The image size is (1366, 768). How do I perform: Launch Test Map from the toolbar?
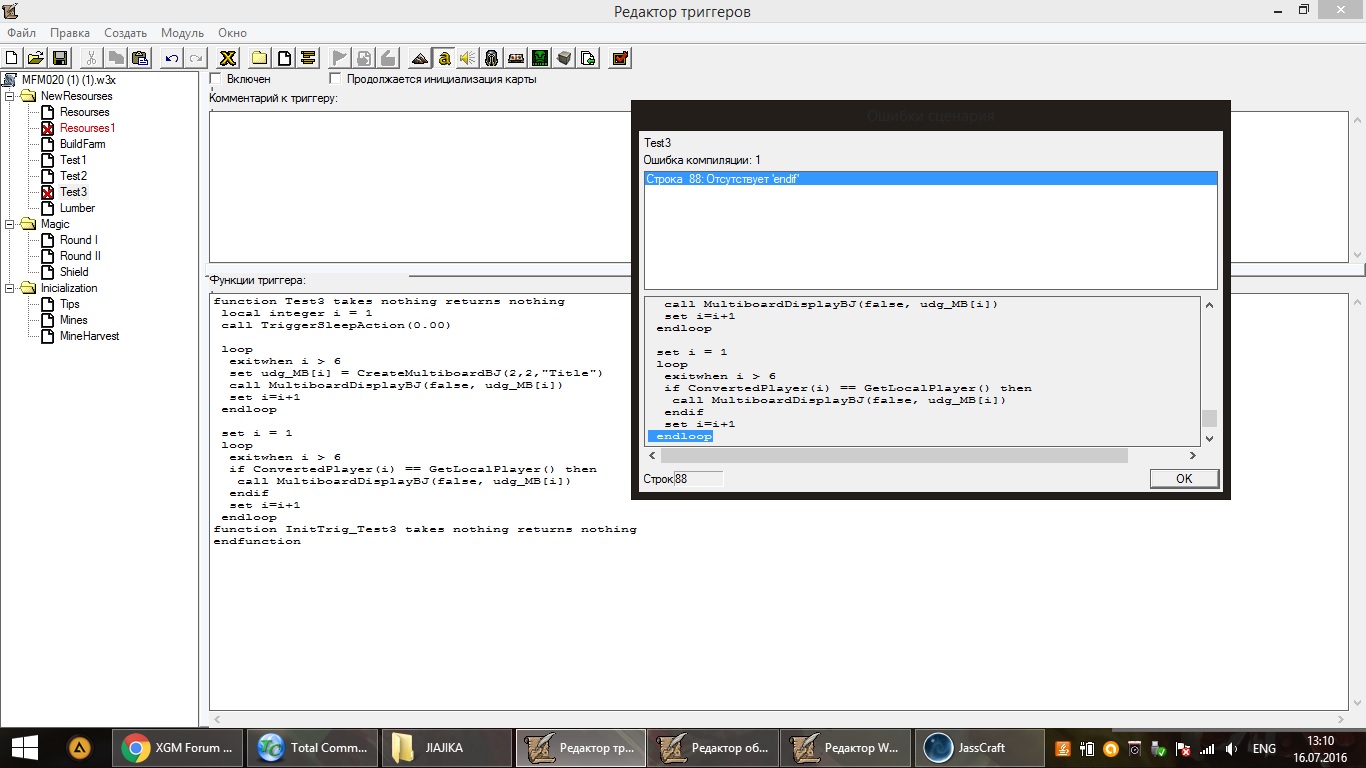tap(620, 58)
